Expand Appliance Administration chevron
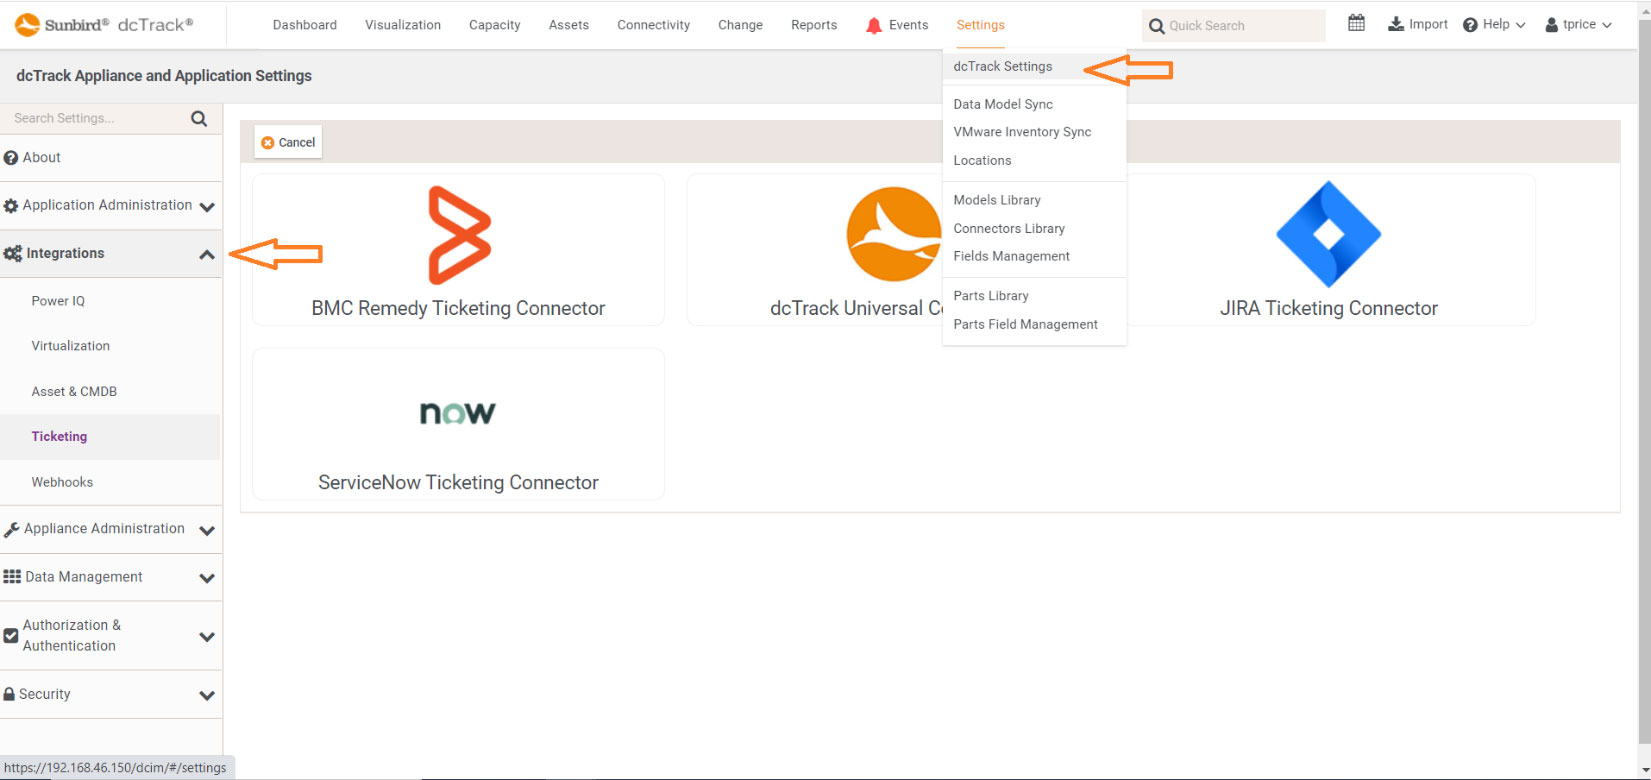Viewport: 1651px width, 780px height. tap(207, 531)
